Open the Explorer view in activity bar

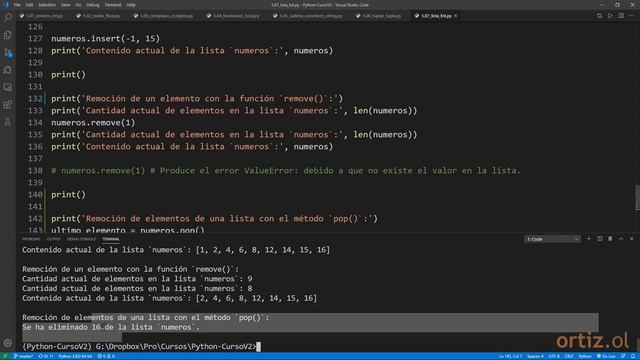8,35
